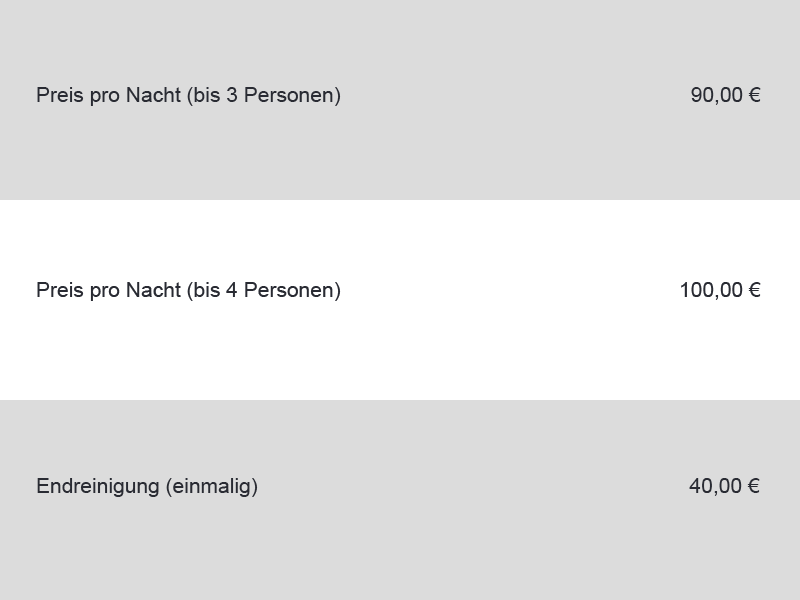Click the '(einmalig)' word
This screenshot has width=800, height=600.
pos(212,486)
